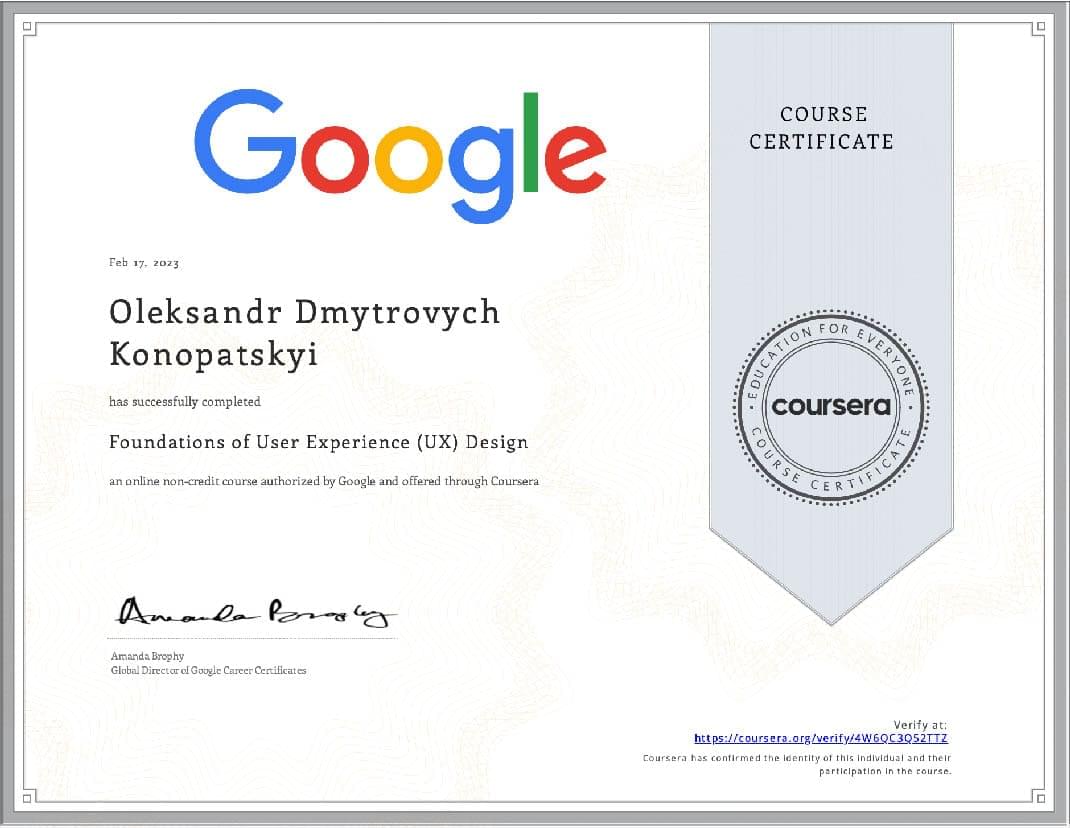
Task: Click the top-left corner square ornament
Action: point(28,29)
